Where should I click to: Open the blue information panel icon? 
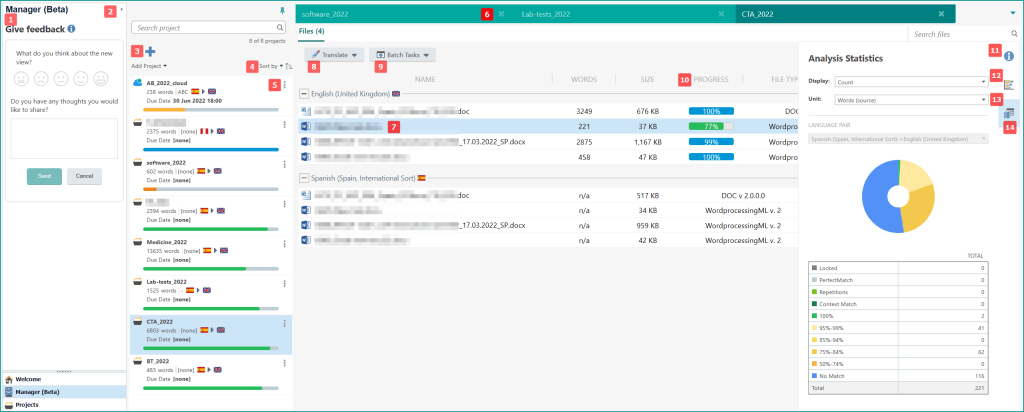1009,57
